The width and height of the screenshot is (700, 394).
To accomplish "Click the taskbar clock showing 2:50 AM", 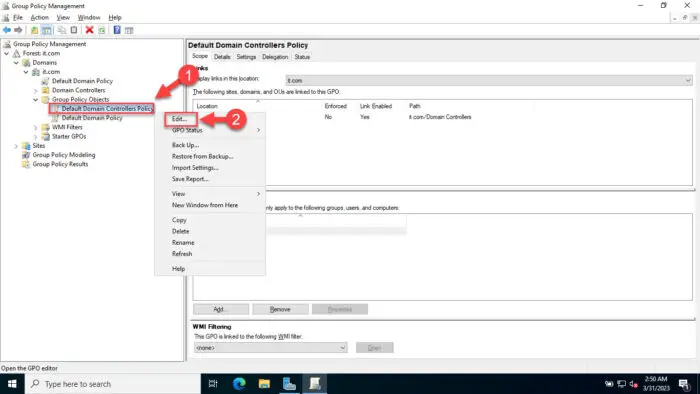I will [x=656, y=384].
